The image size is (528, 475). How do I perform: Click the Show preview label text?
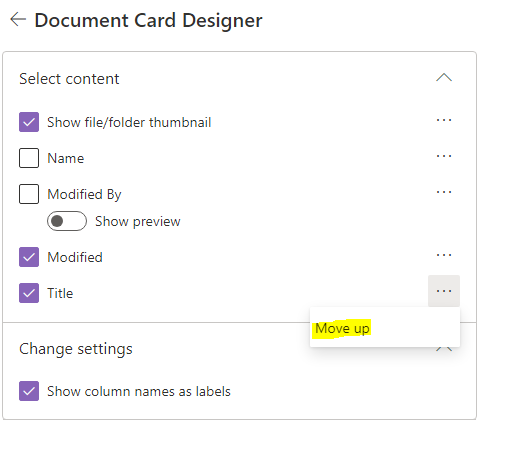pos(138,222)
